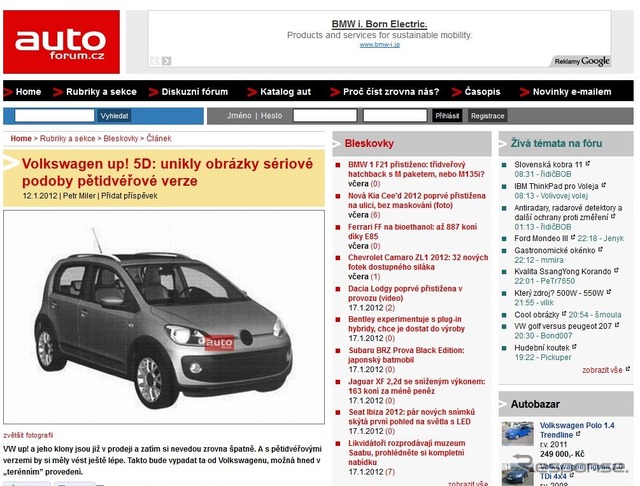
Task: Click the Živá témata na fóru heading
Action: pyautogui.click(x=556, y=143)
